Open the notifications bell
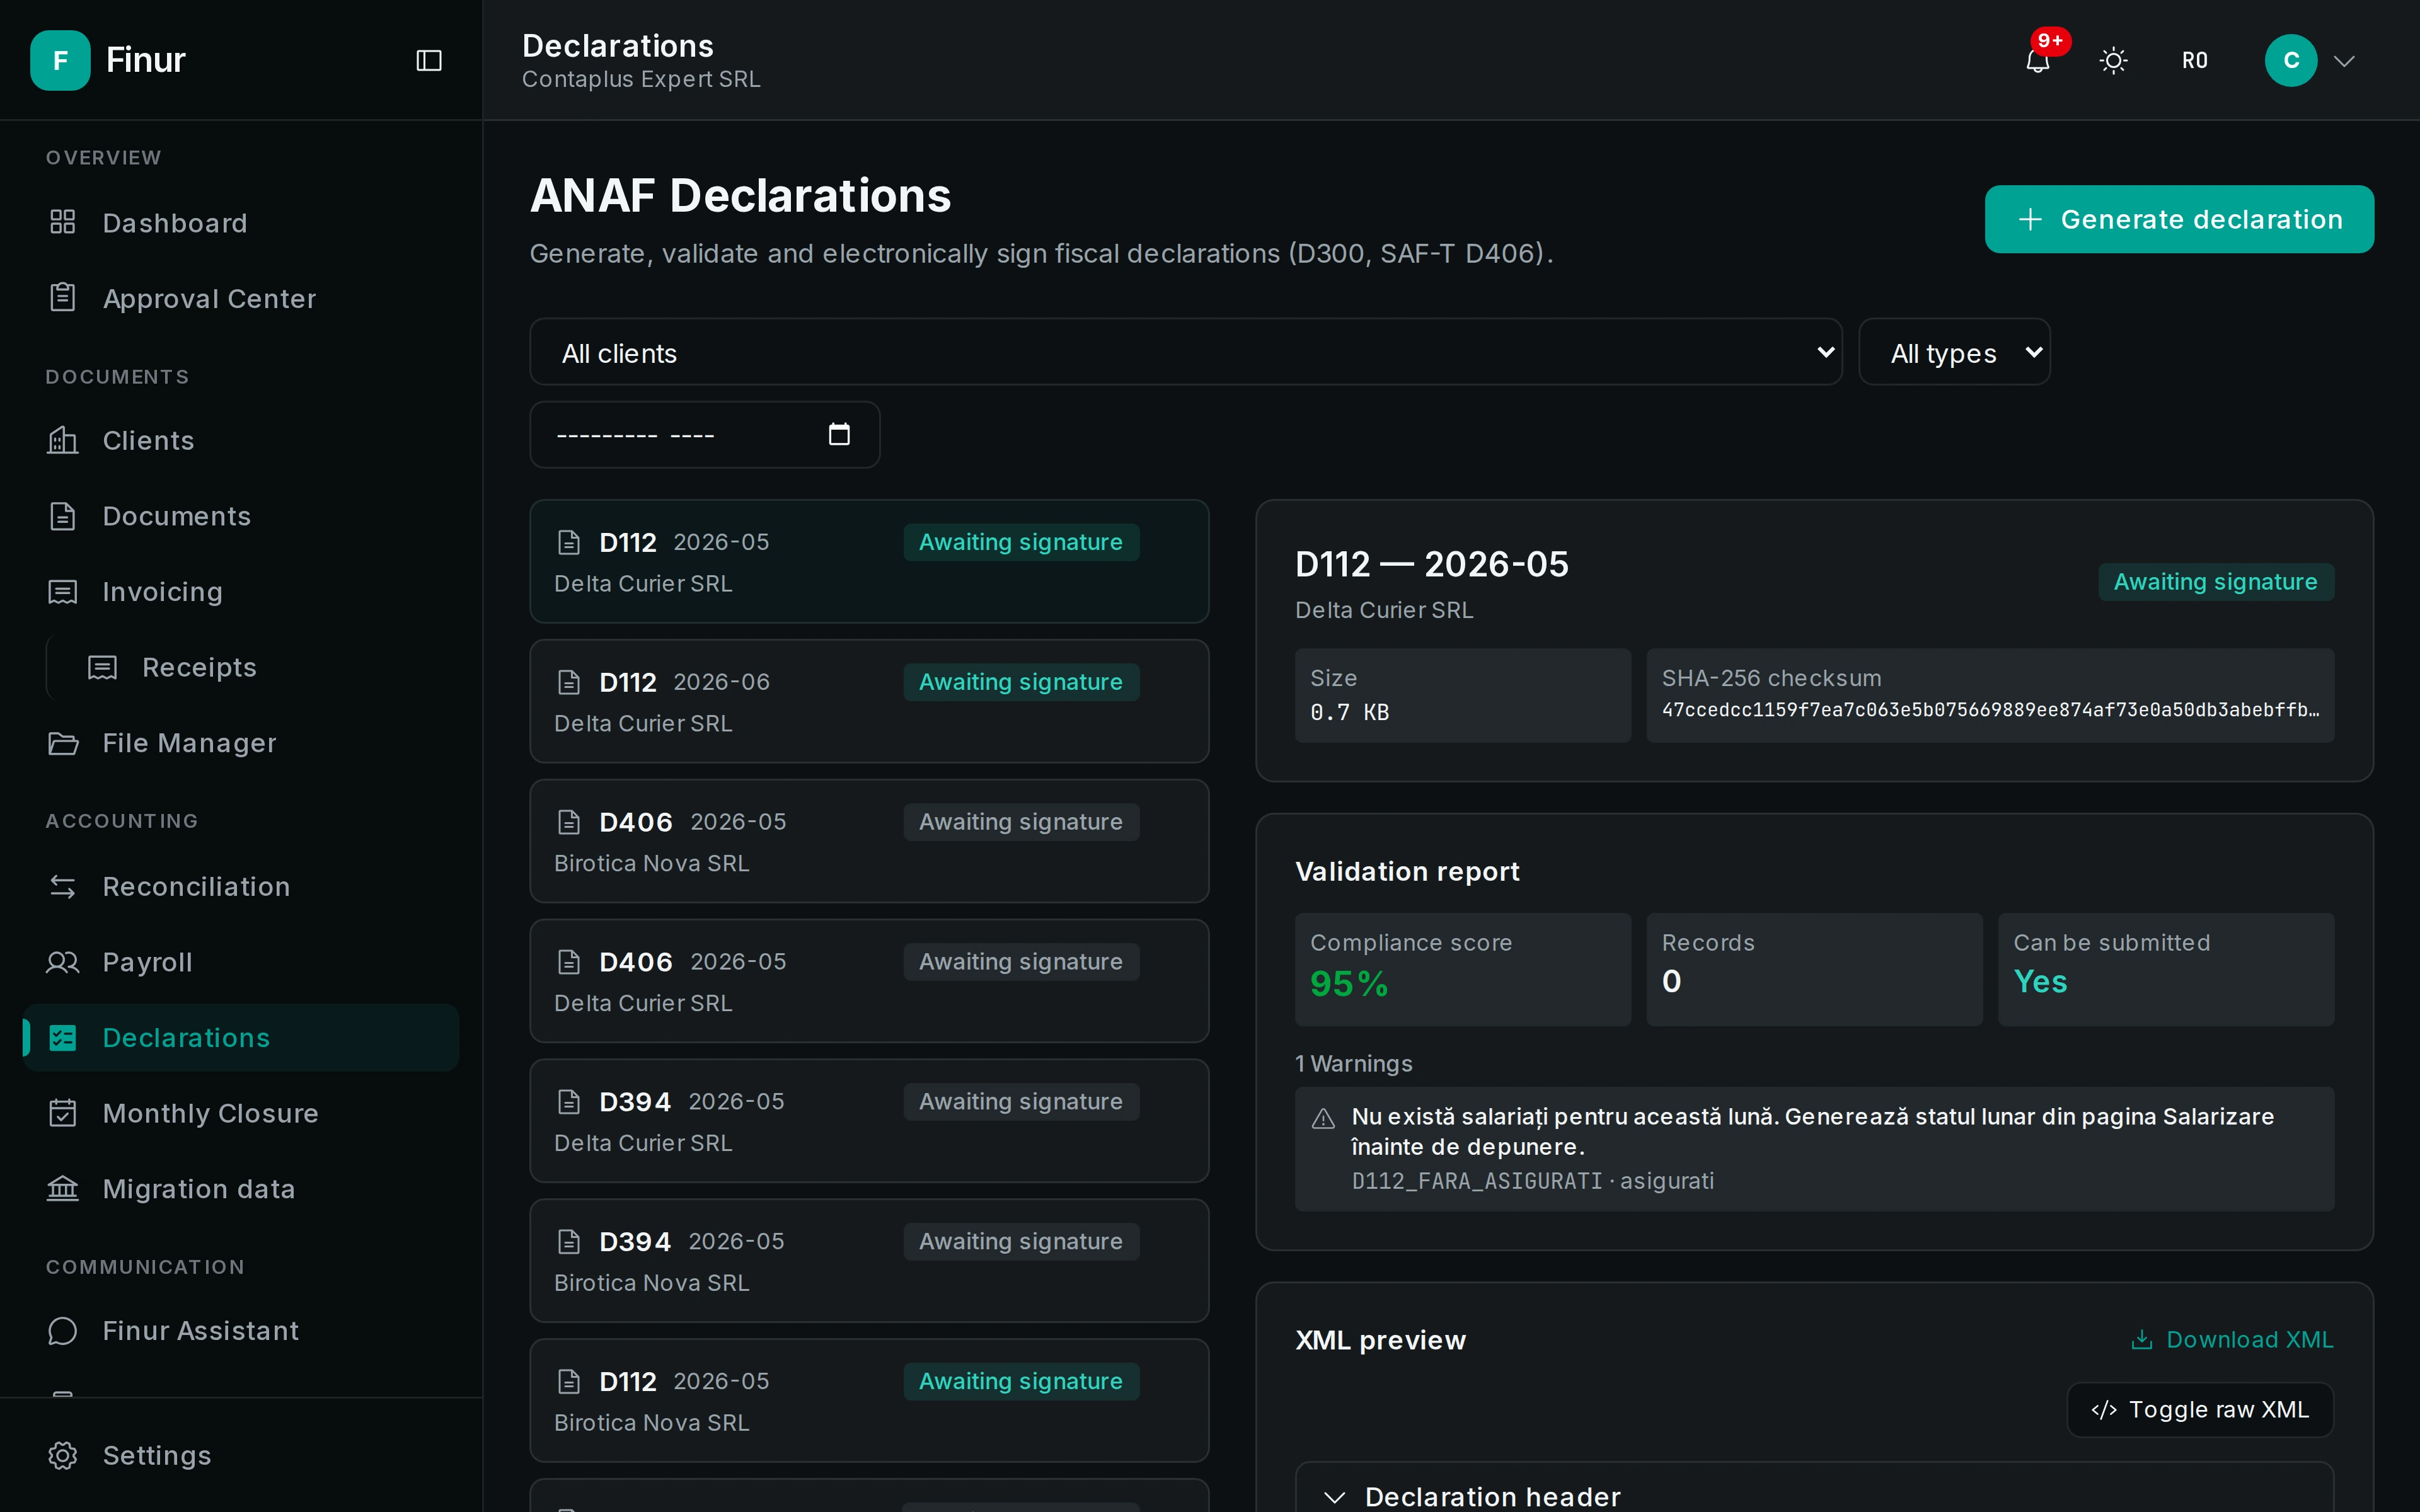2420x1512 pixels. tap(2037, 60)
